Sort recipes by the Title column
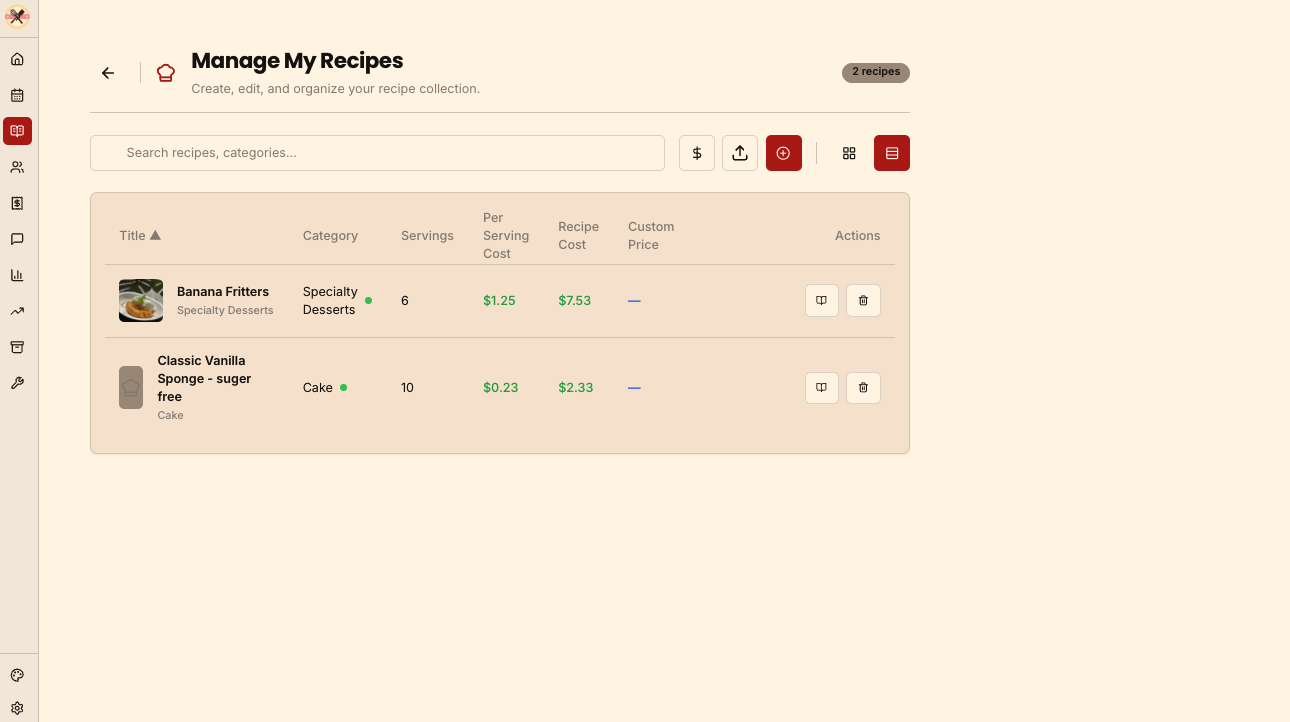This screenshot has width=1290, height=722. 139,235
